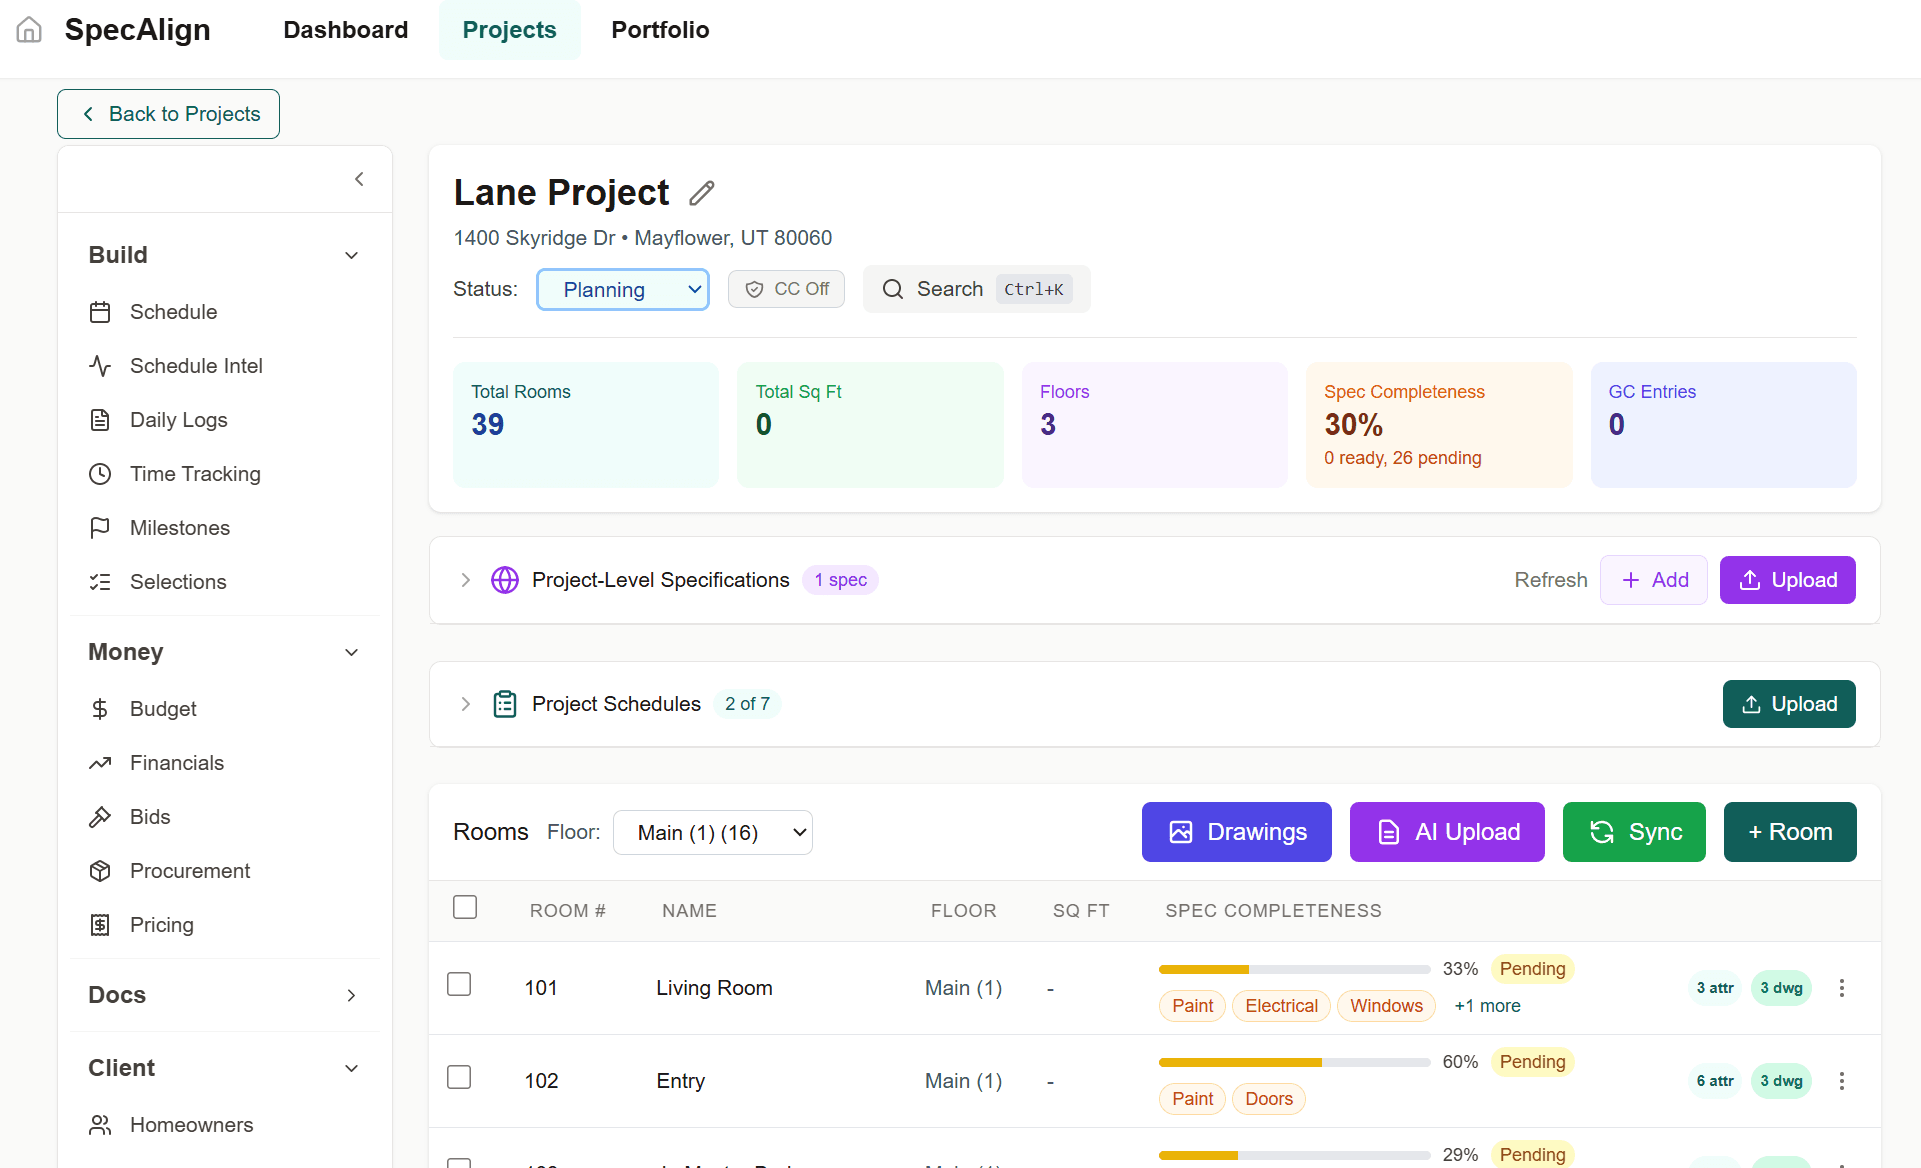Click the AI Upload button
1921x1168 pixels.
1446,832
